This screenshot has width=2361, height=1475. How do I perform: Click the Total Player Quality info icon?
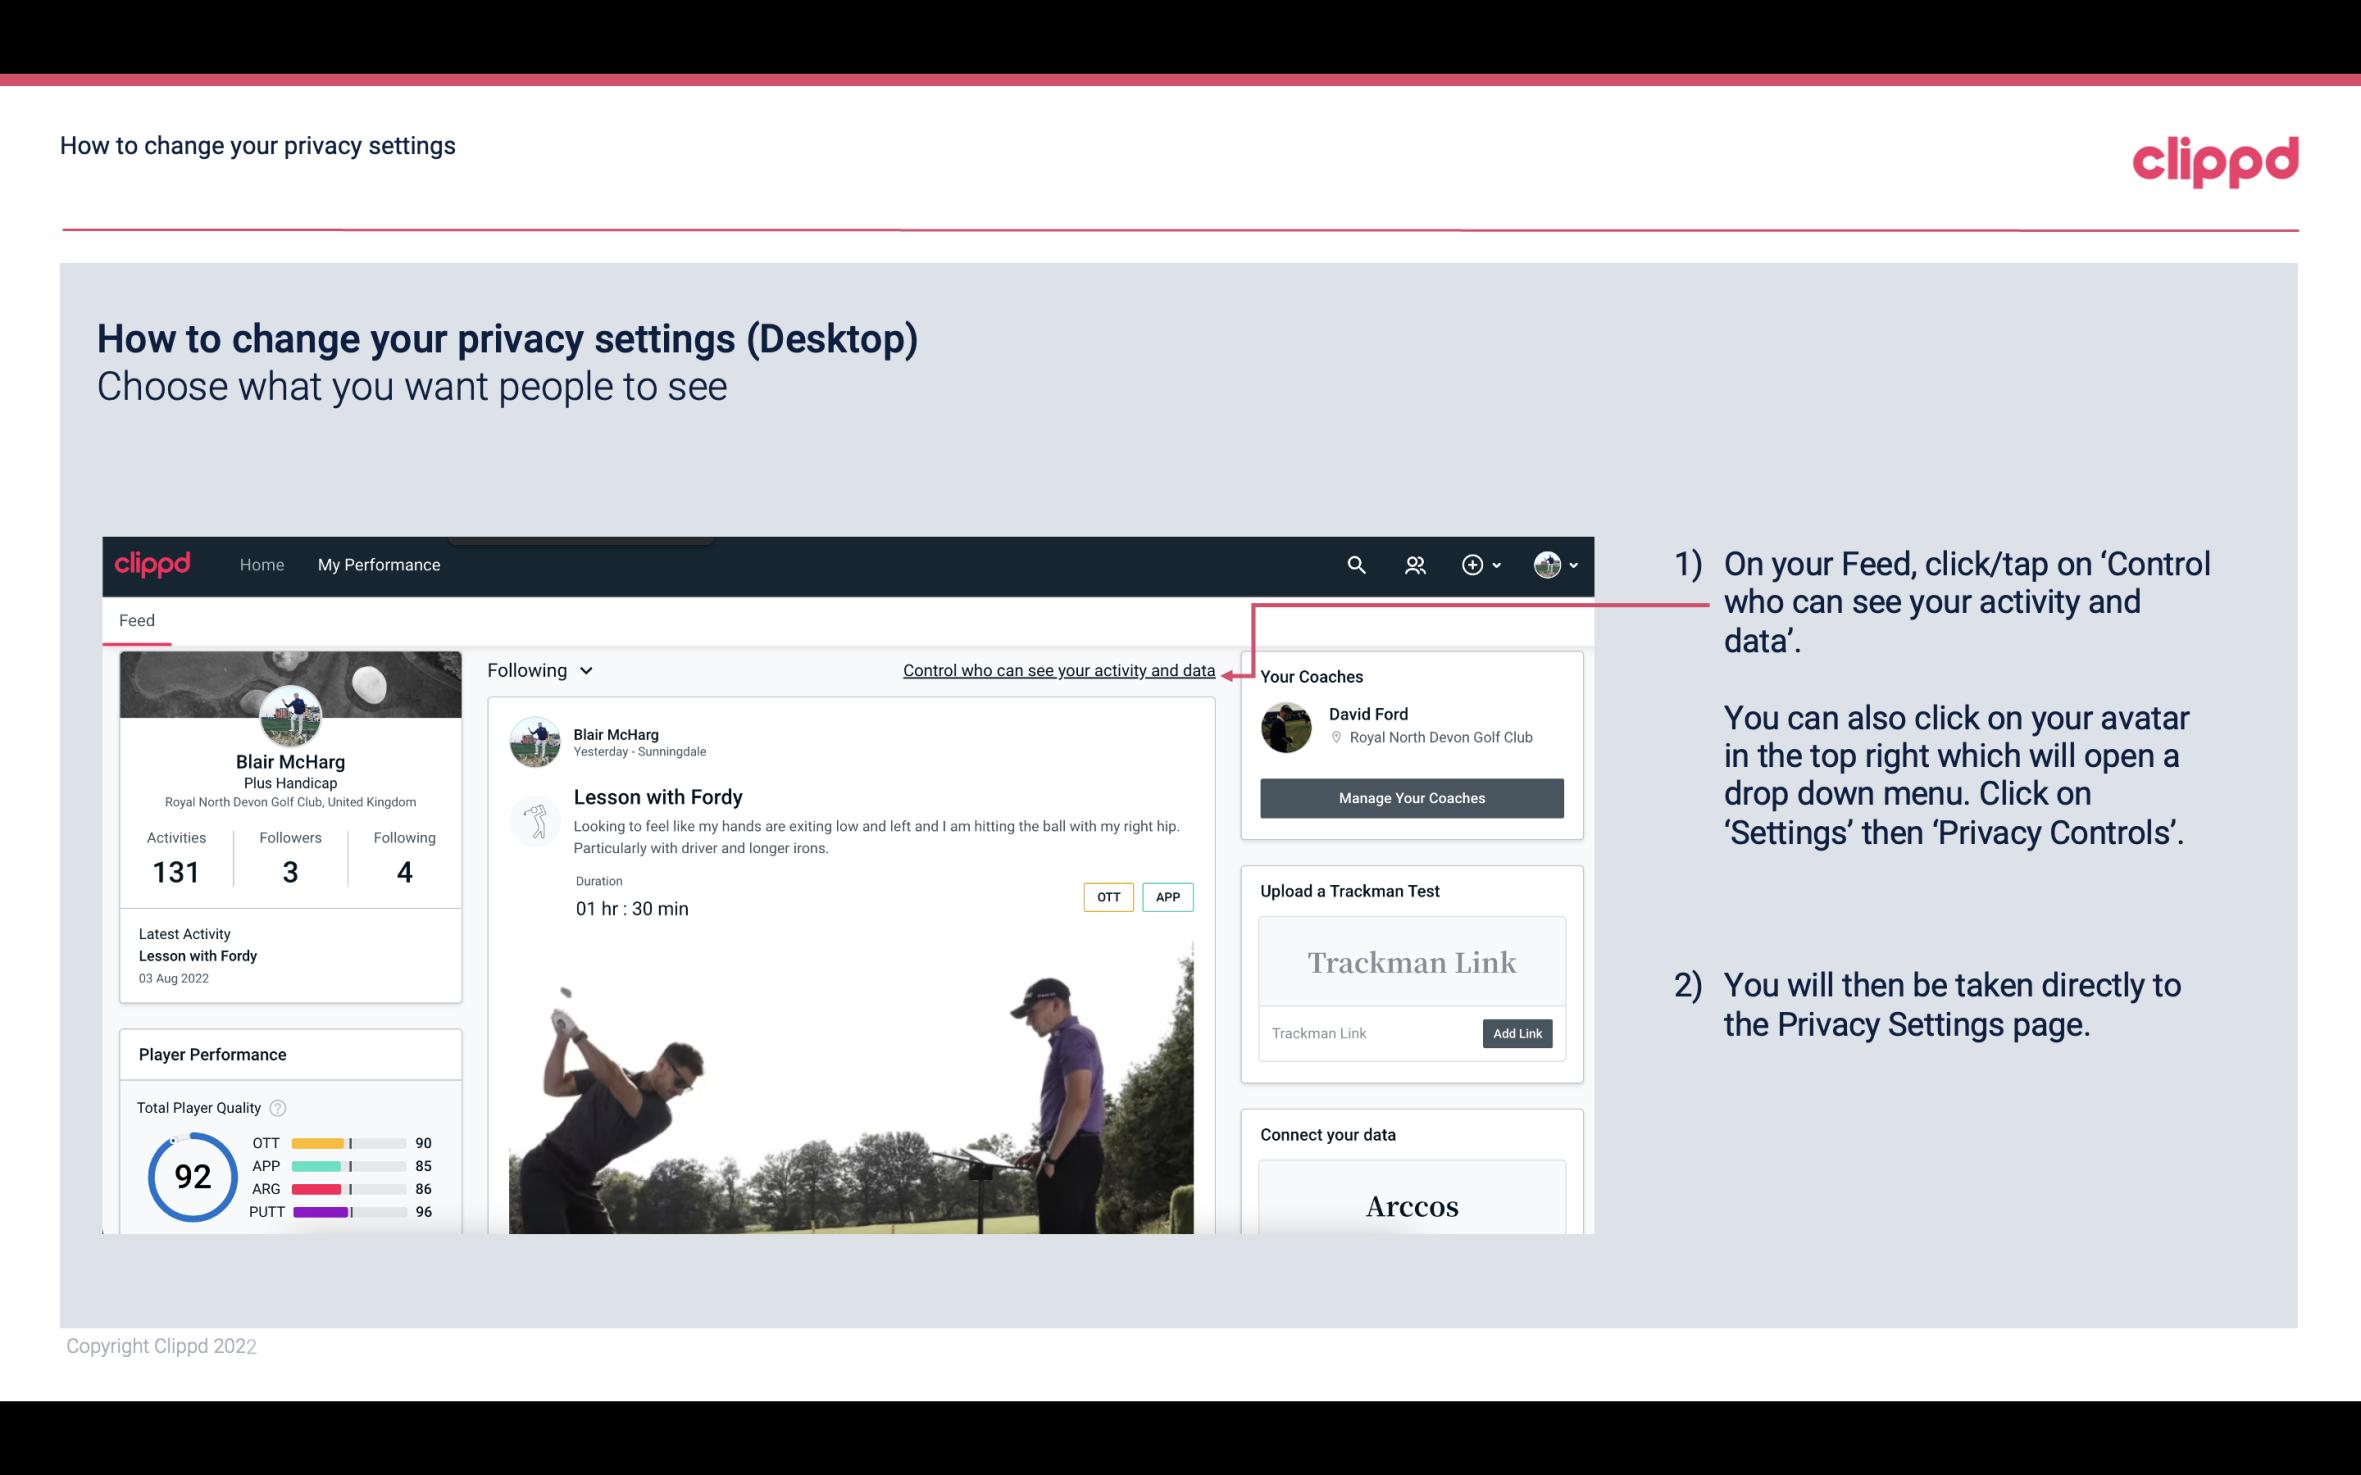(275, 1108)
